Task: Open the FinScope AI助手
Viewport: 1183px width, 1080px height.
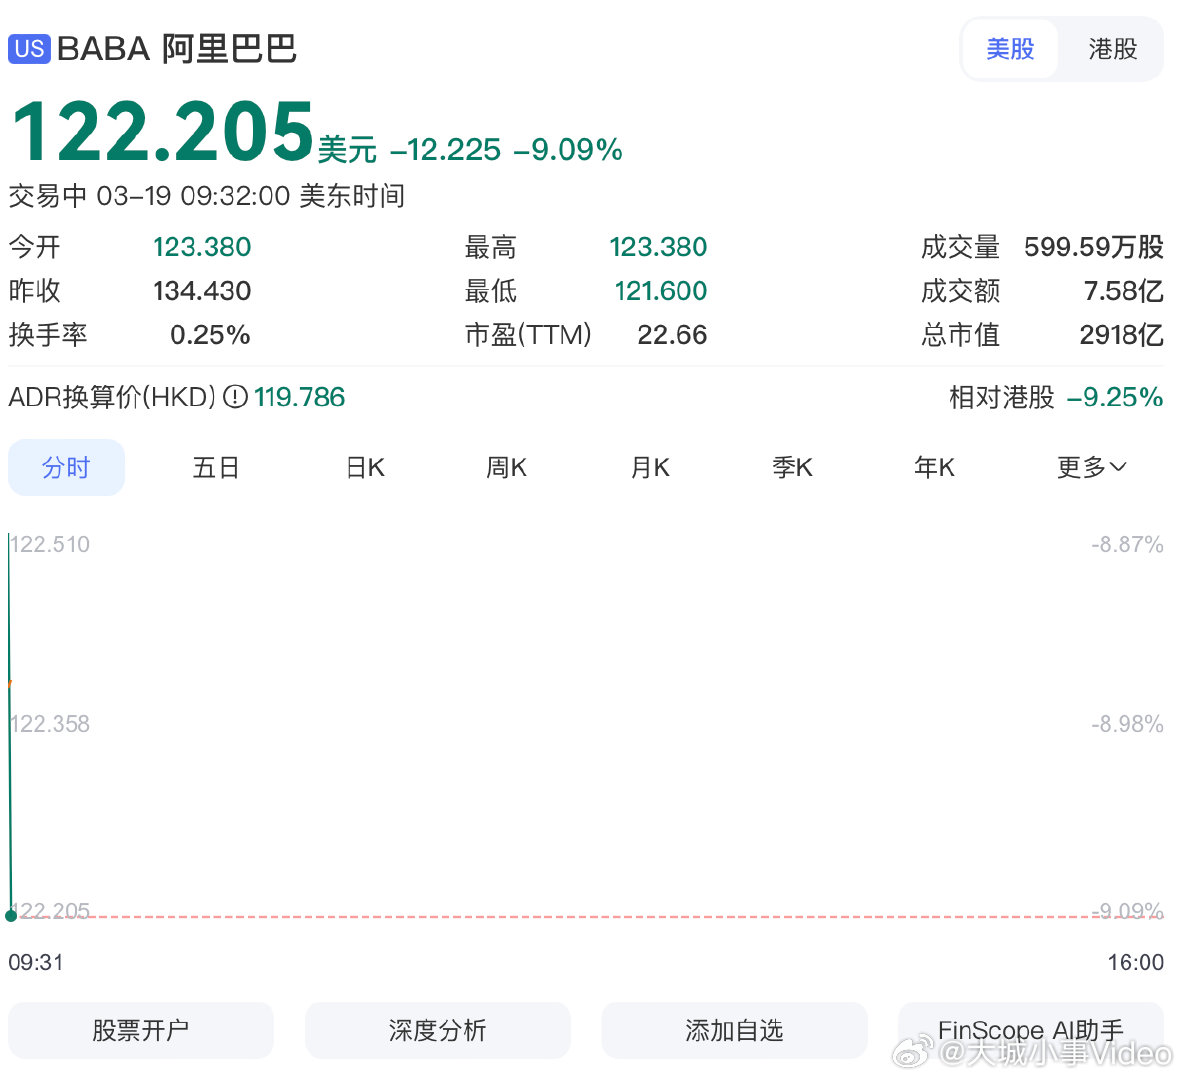Action: tap(1031, 1030)
